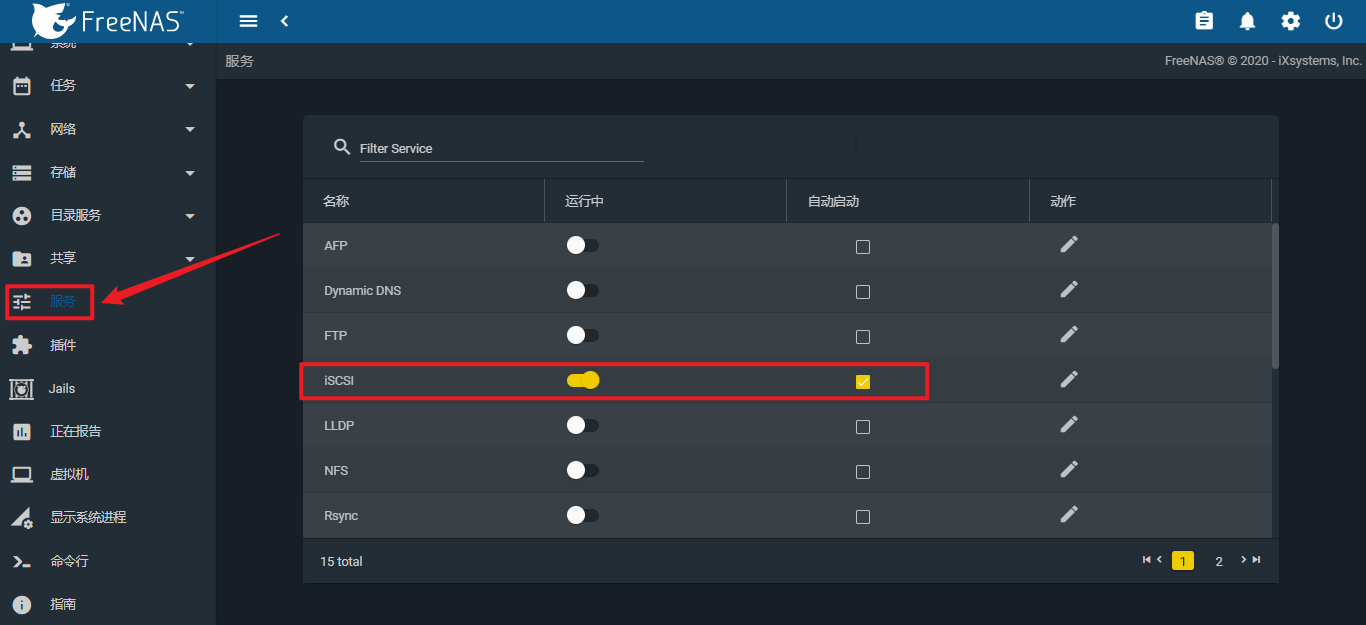Check AFP auto-start checkbox
The height and width of the screenshot is (625, 1366).
[863, 247]
